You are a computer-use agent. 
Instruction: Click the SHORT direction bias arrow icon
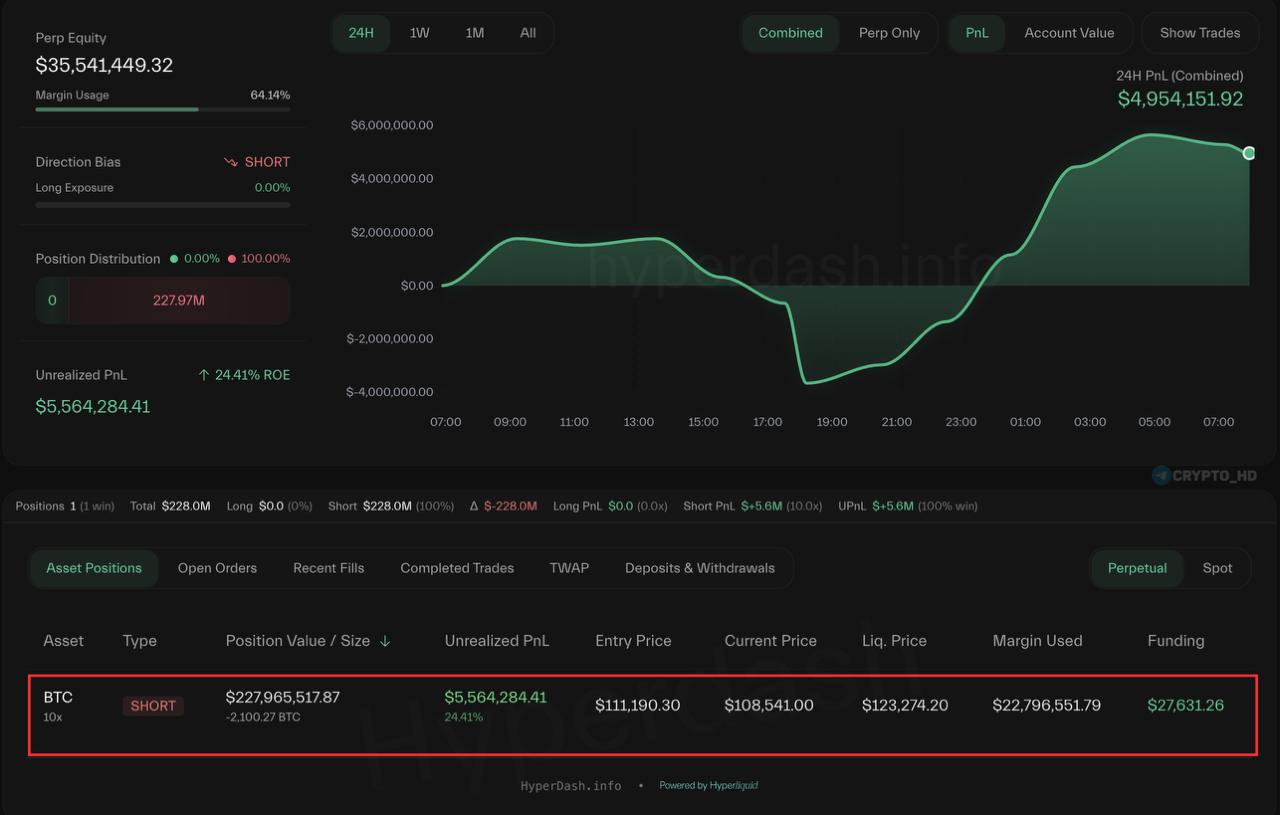[x=231, y=162]
